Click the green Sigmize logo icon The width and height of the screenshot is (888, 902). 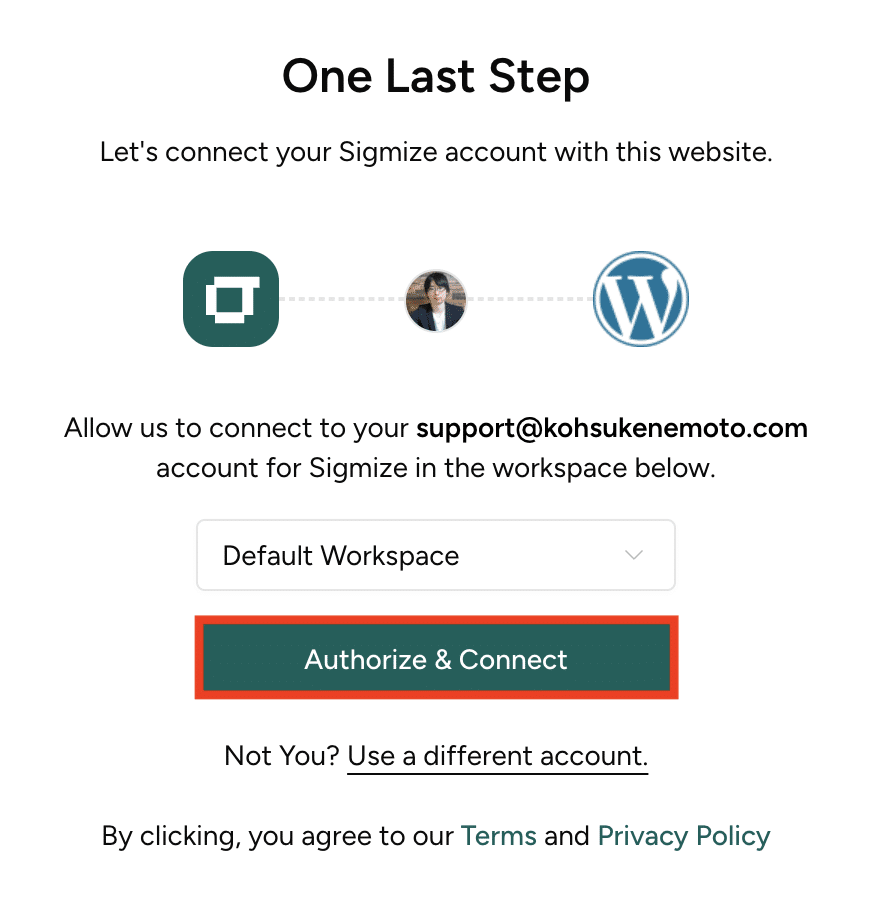tap(231, 299)
